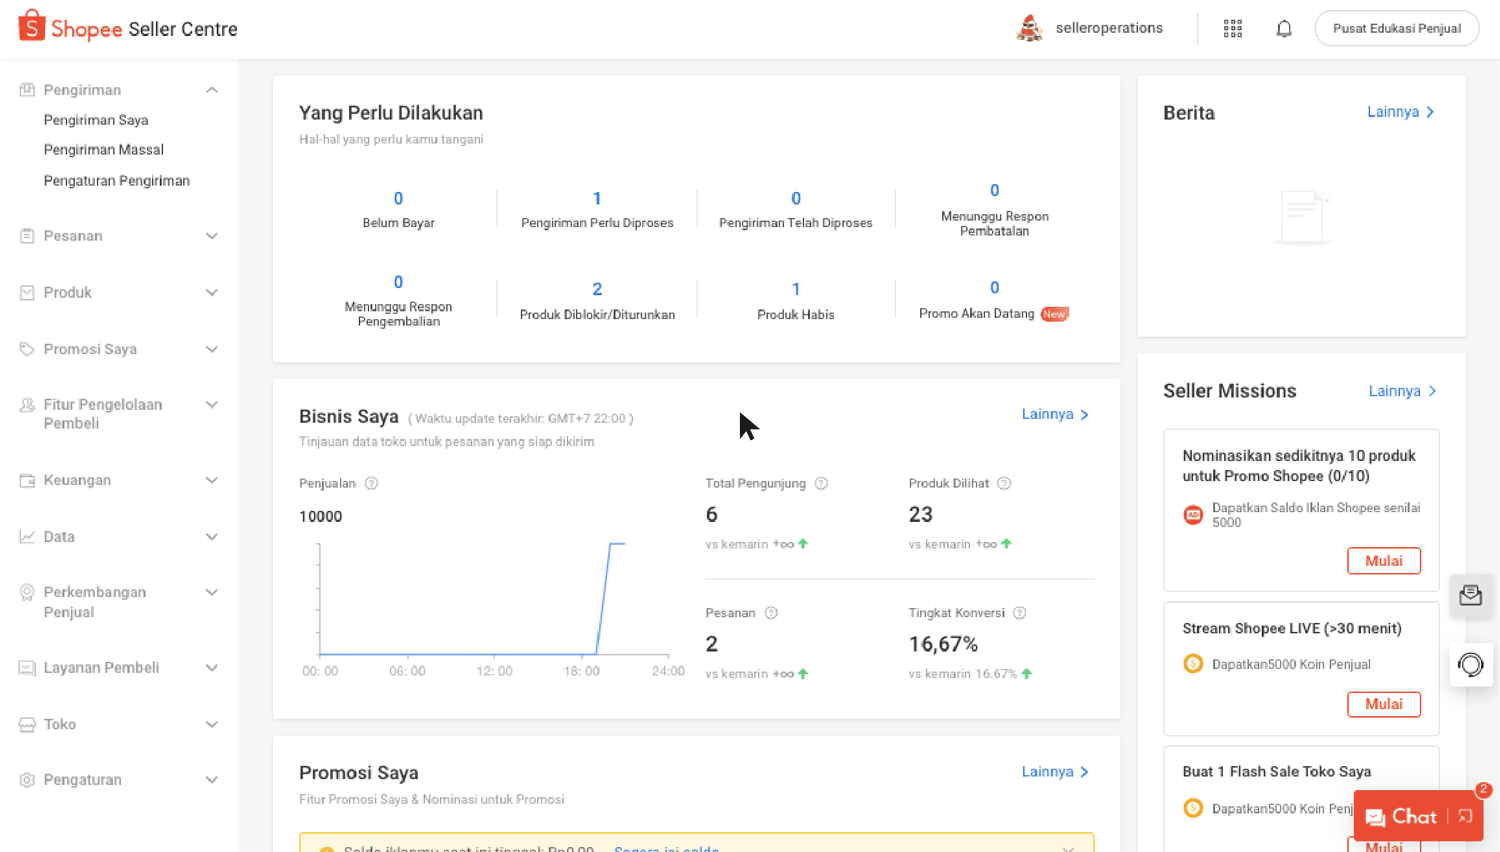Open Pengiriman Massal menu item
This screenshot has height=852, width=1500.
(x=104, y=150)
